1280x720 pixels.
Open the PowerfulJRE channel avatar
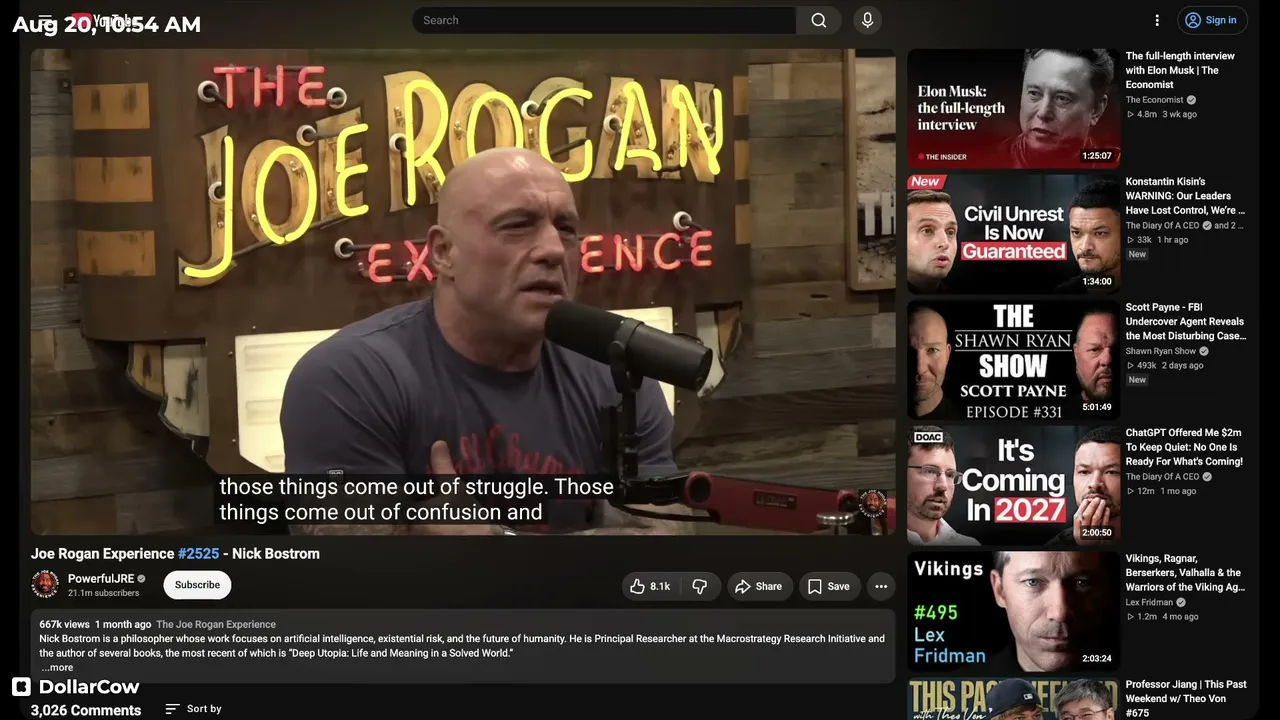(x=45, y=584)
